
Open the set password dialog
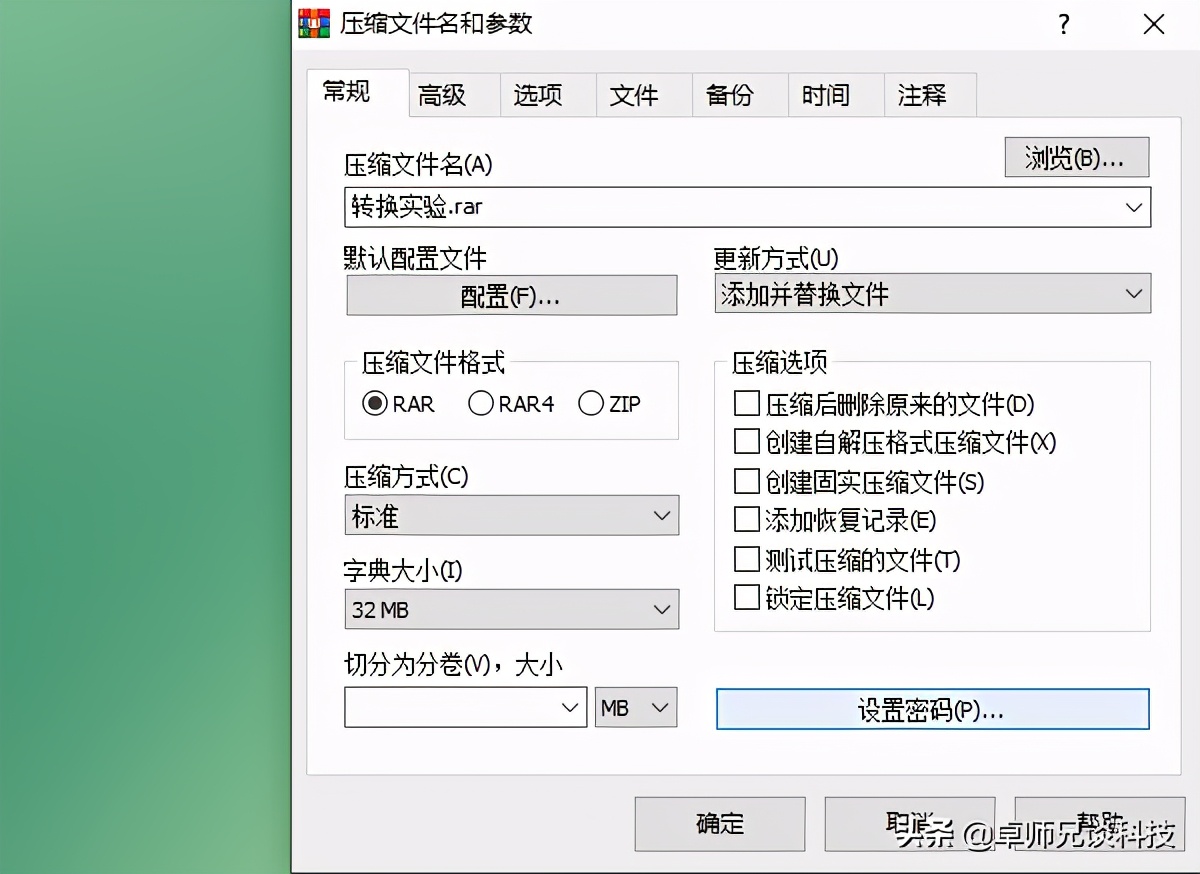click(x=932, y=709)
